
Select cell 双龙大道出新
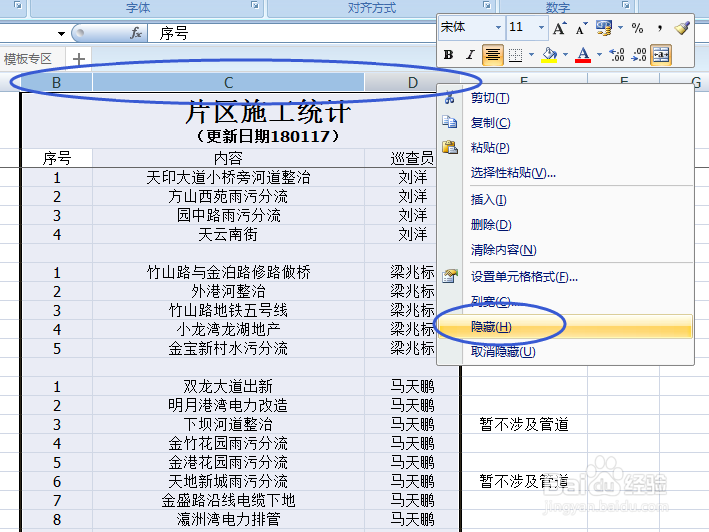click(228, 386)
